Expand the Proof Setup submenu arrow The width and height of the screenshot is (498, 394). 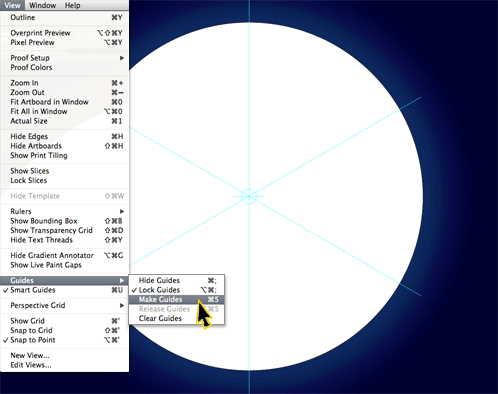[122, 58]
